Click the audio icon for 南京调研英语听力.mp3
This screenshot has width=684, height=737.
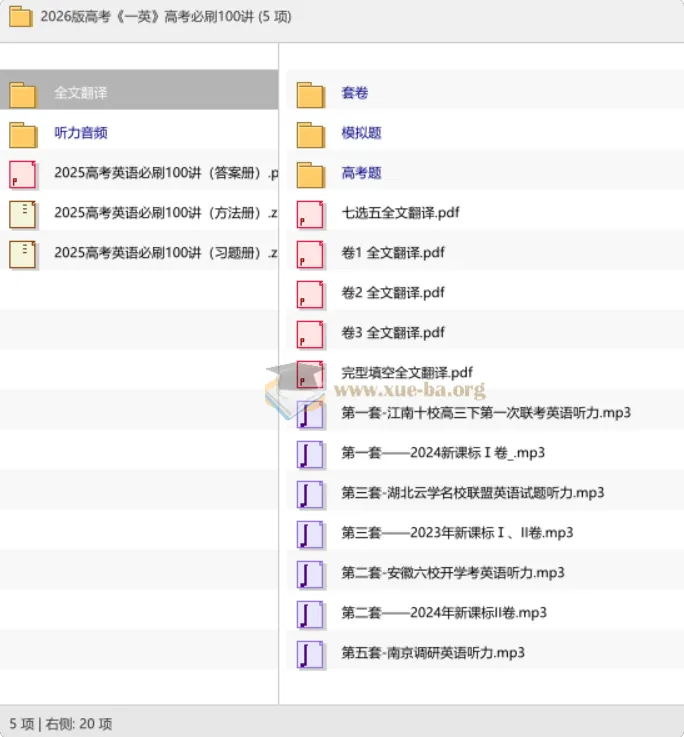click(x=310, y=654)
